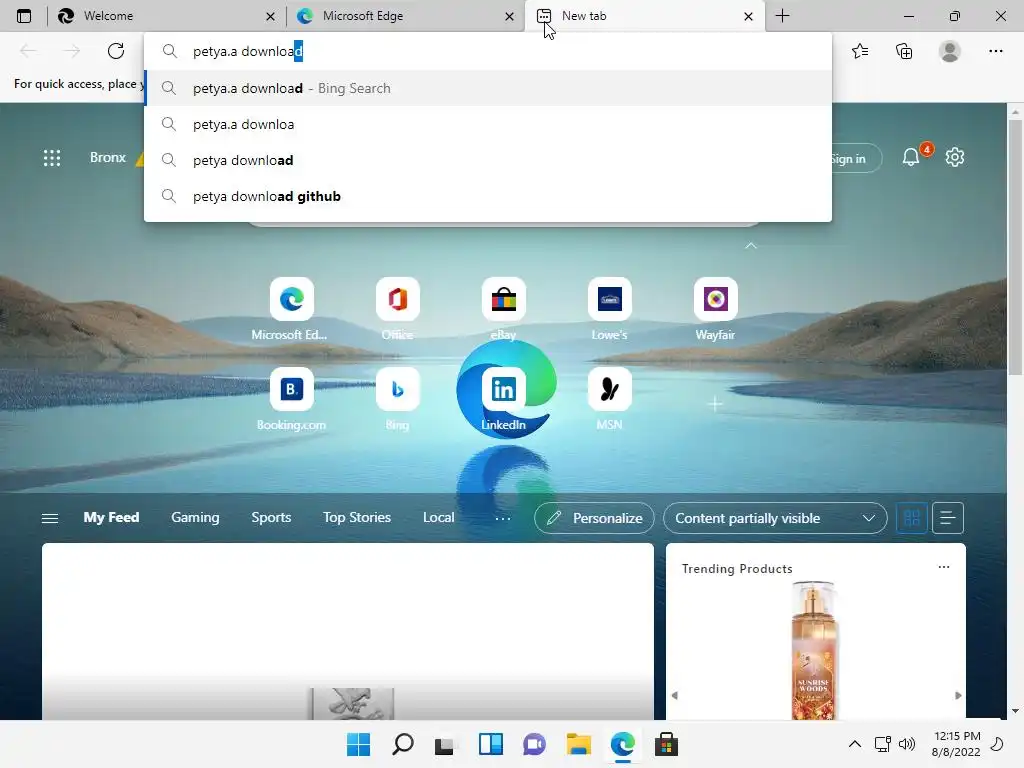Choose 'petya download github' suggestion

[x=488, y=196]
